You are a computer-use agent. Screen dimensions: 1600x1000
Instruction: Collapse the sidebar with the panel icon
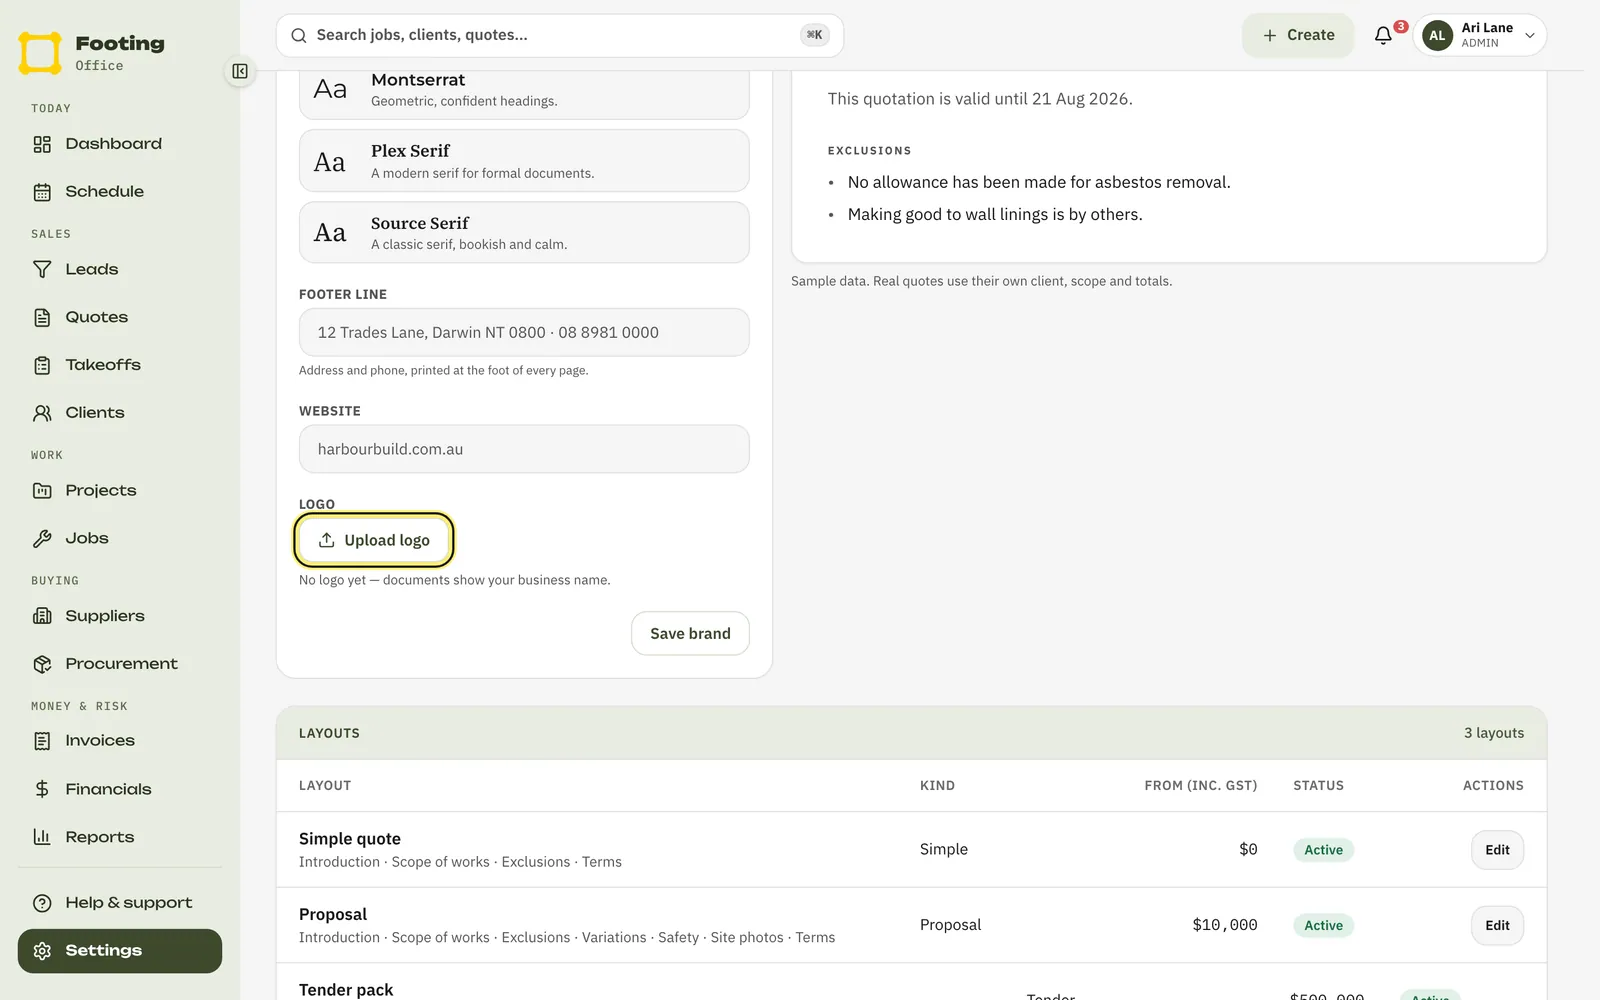(240, 71)
